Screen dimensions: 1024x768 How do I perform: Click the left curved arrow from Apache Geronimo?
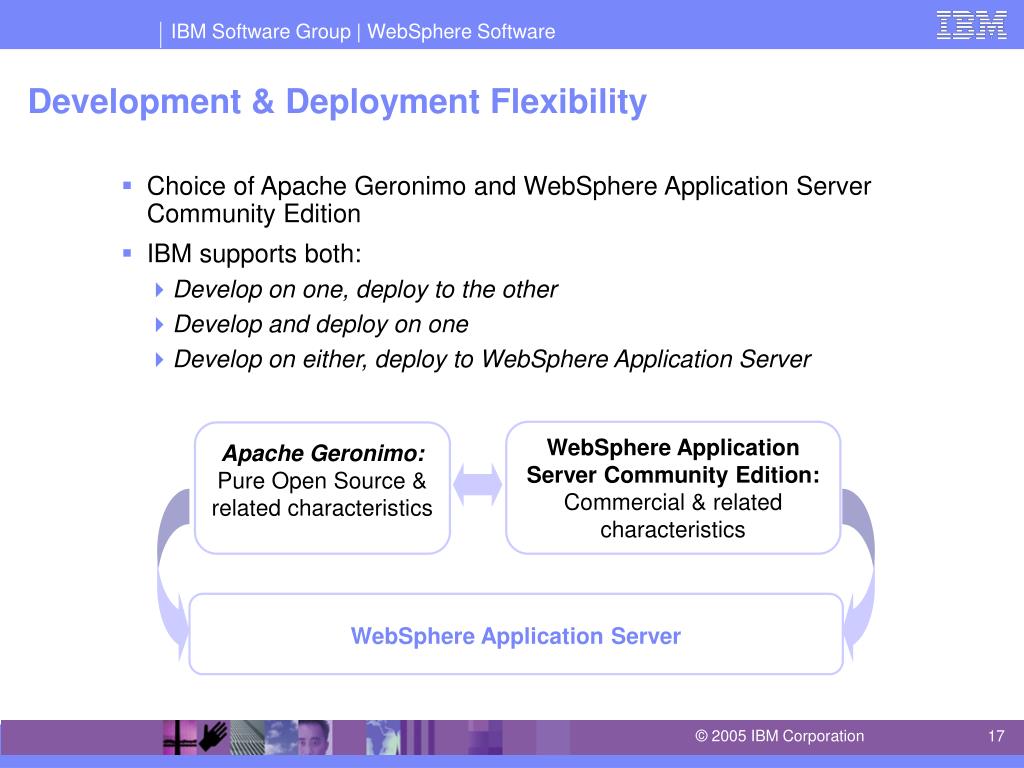[173, 575]
